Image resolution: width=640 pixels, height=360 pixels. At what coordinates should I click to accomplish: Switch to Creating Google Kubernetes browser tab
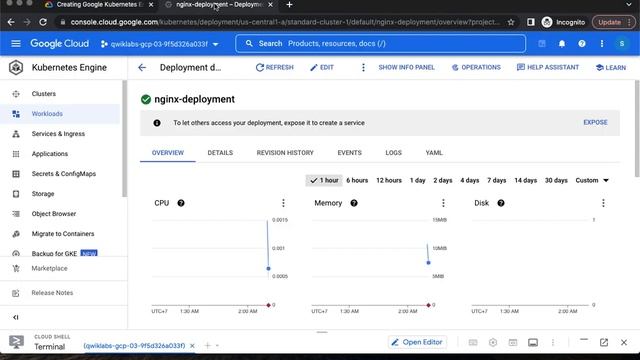[x=99, y=4]
